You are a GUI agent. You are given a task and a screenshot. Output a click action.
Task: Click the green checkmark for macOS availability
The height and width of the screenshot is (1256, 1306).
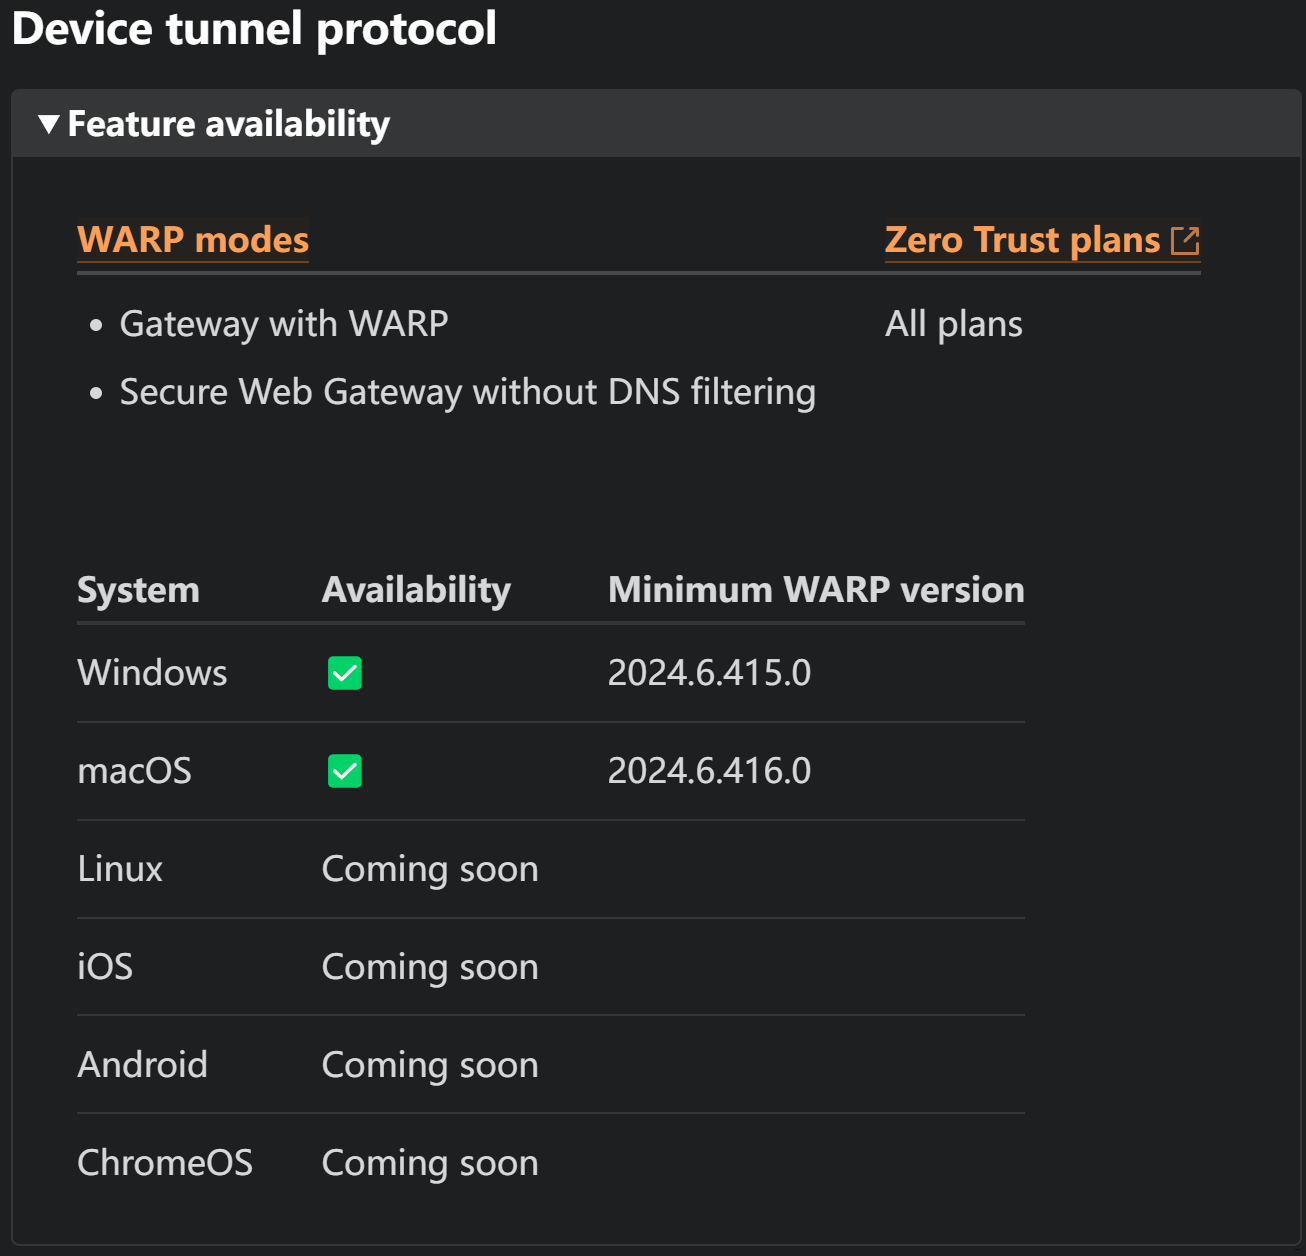(x=345, y=771)
